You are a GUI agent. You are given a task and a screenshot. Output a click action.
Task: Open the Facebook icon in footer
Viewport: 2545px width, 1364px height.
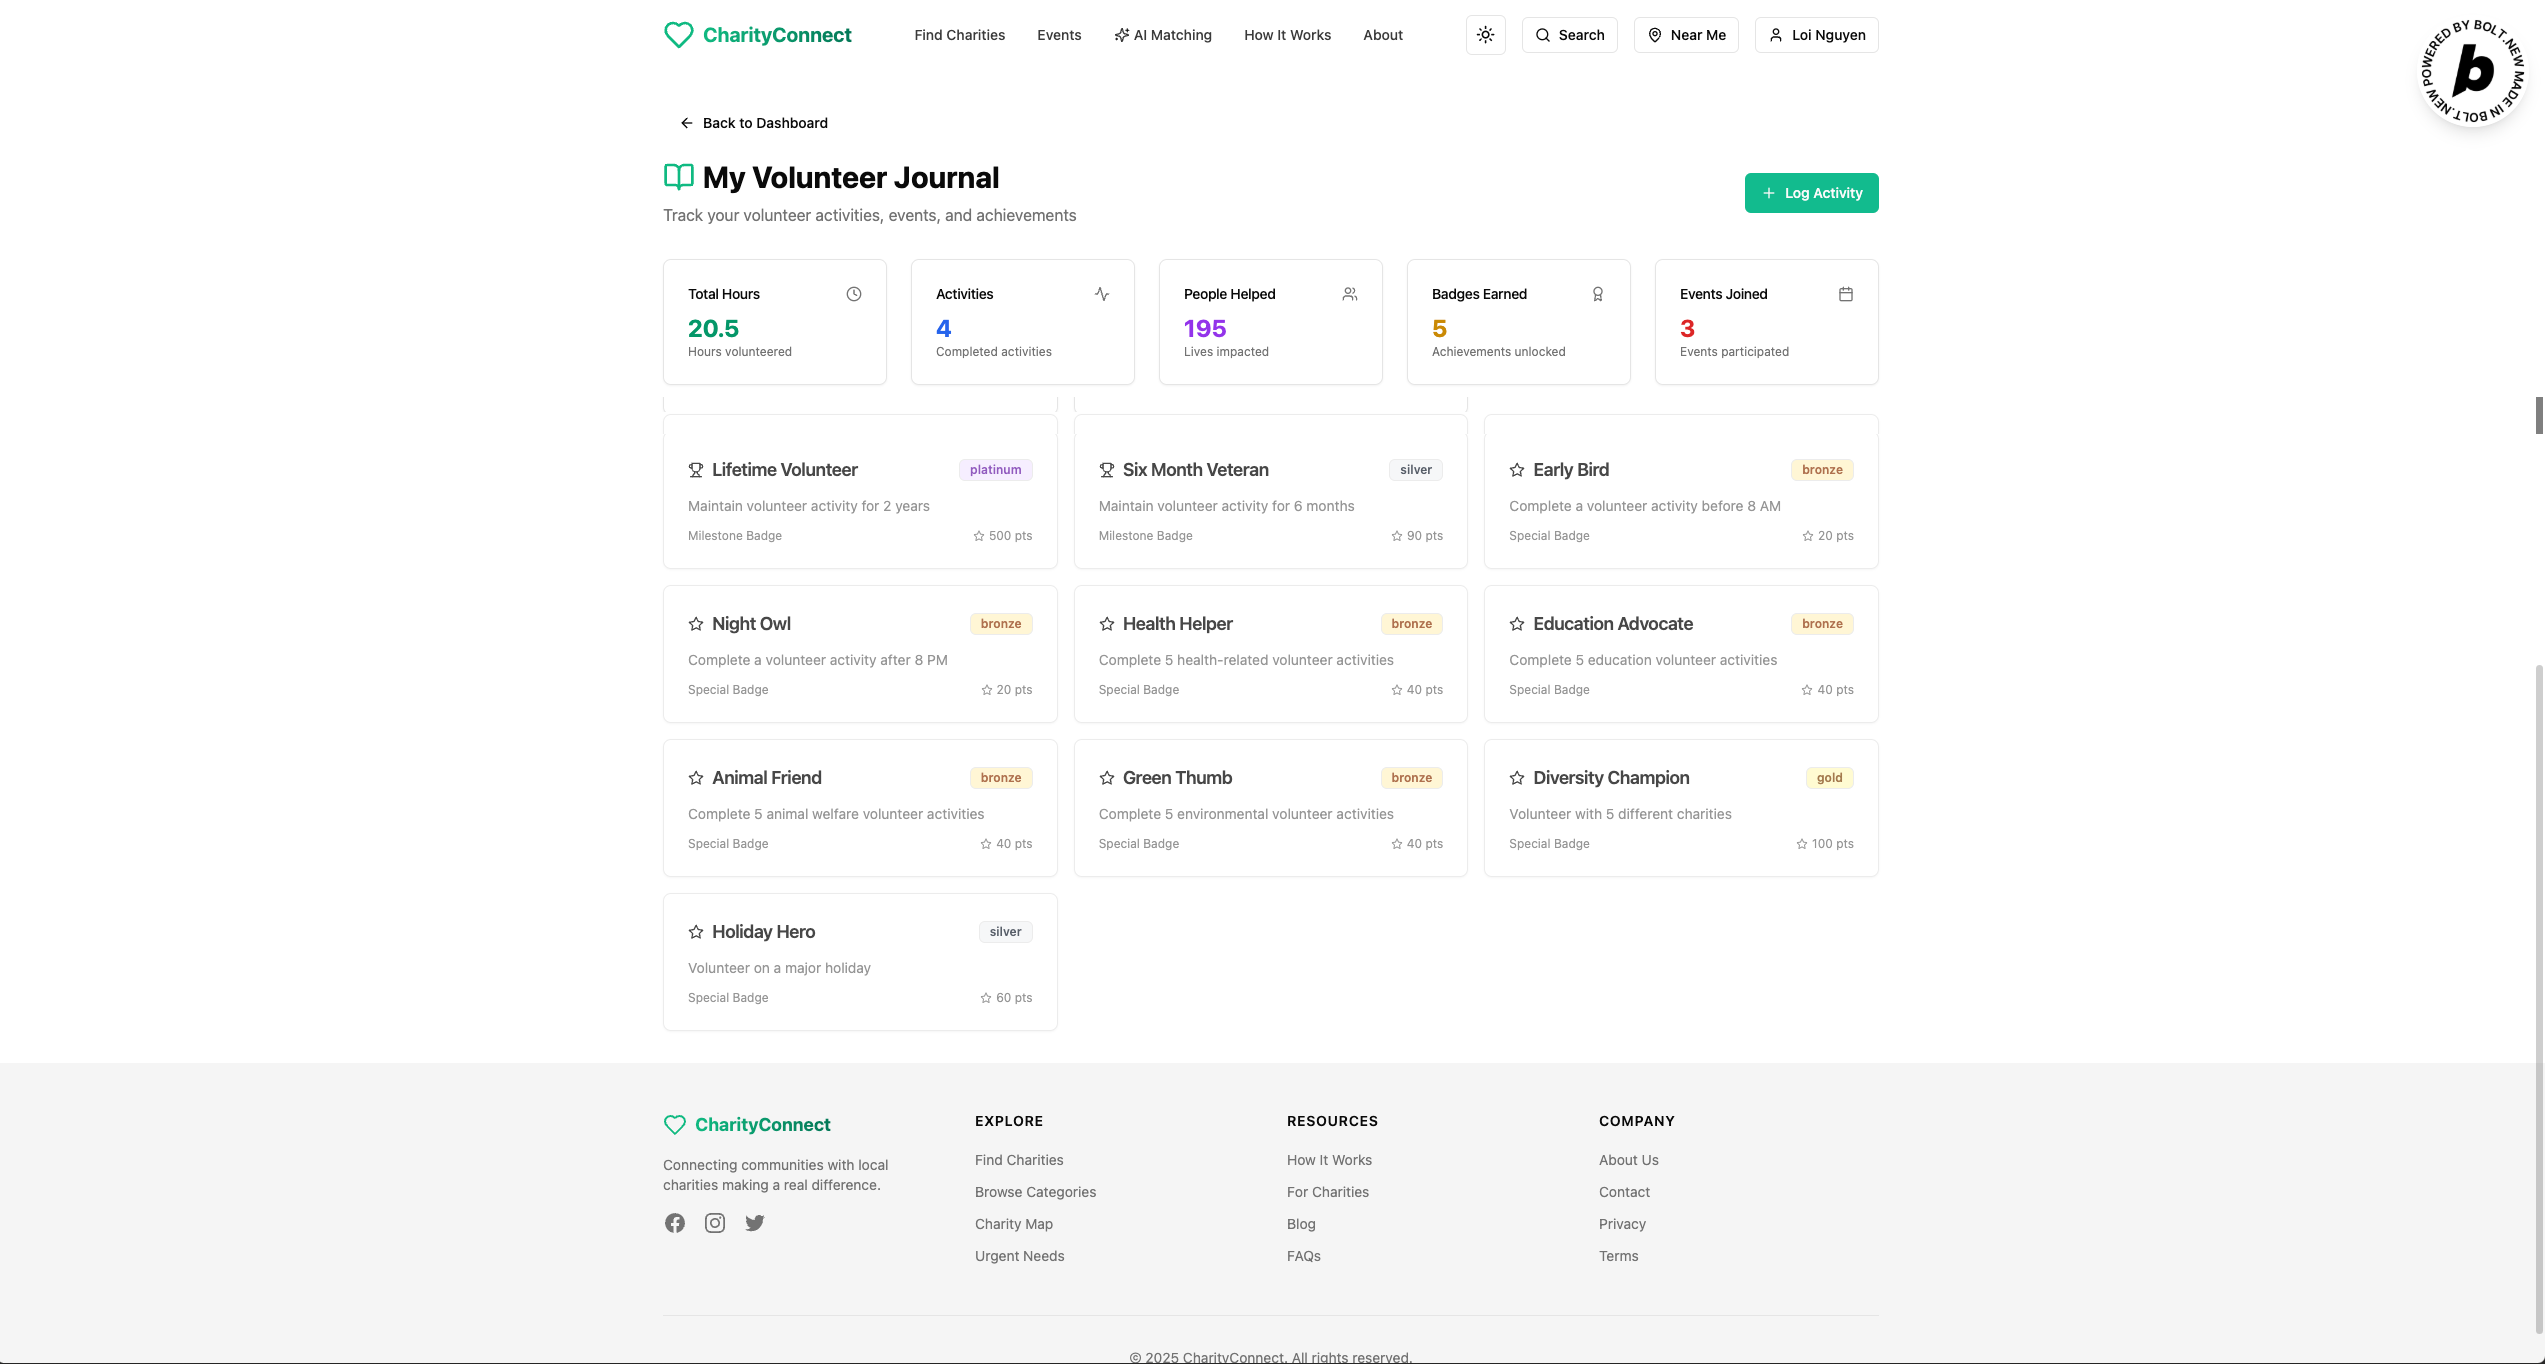[x=675, y=1223]
